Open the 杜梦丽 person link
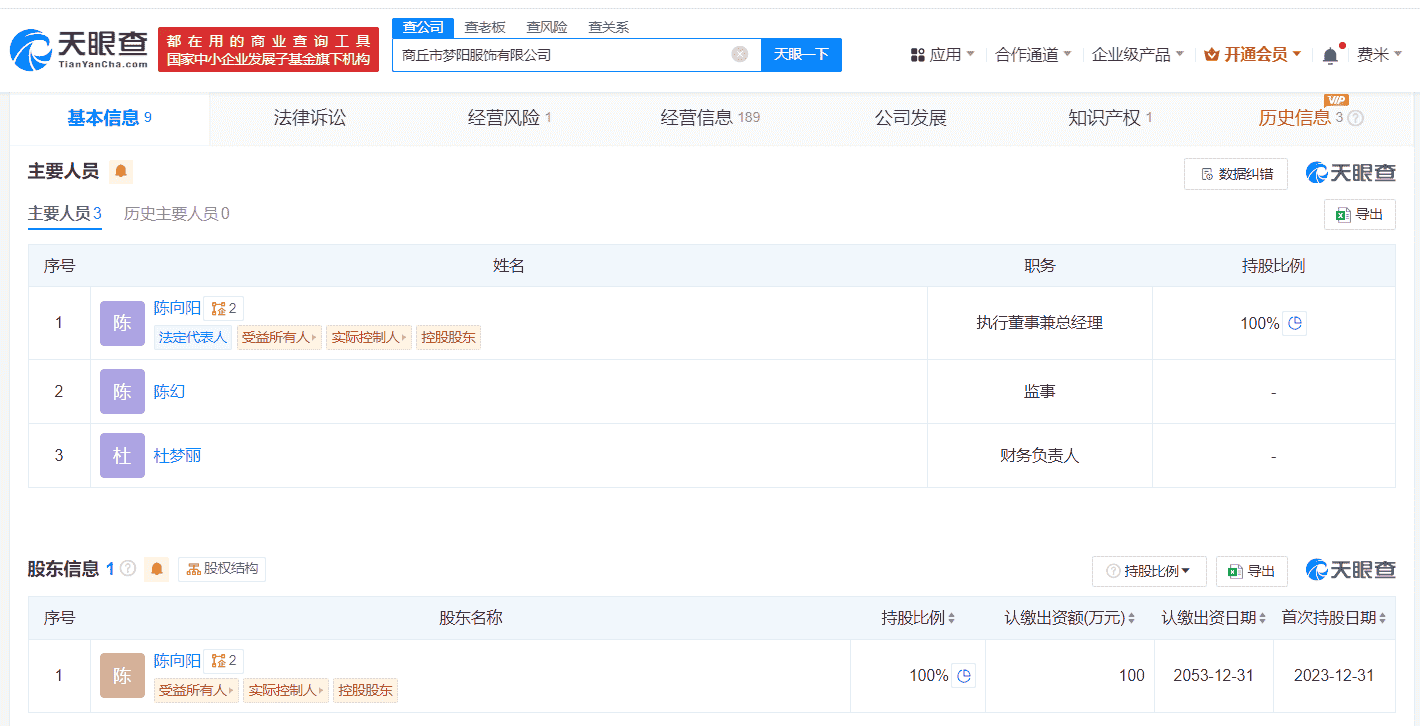Viewport: 1420px width, 726px height. tap(177, 455)
